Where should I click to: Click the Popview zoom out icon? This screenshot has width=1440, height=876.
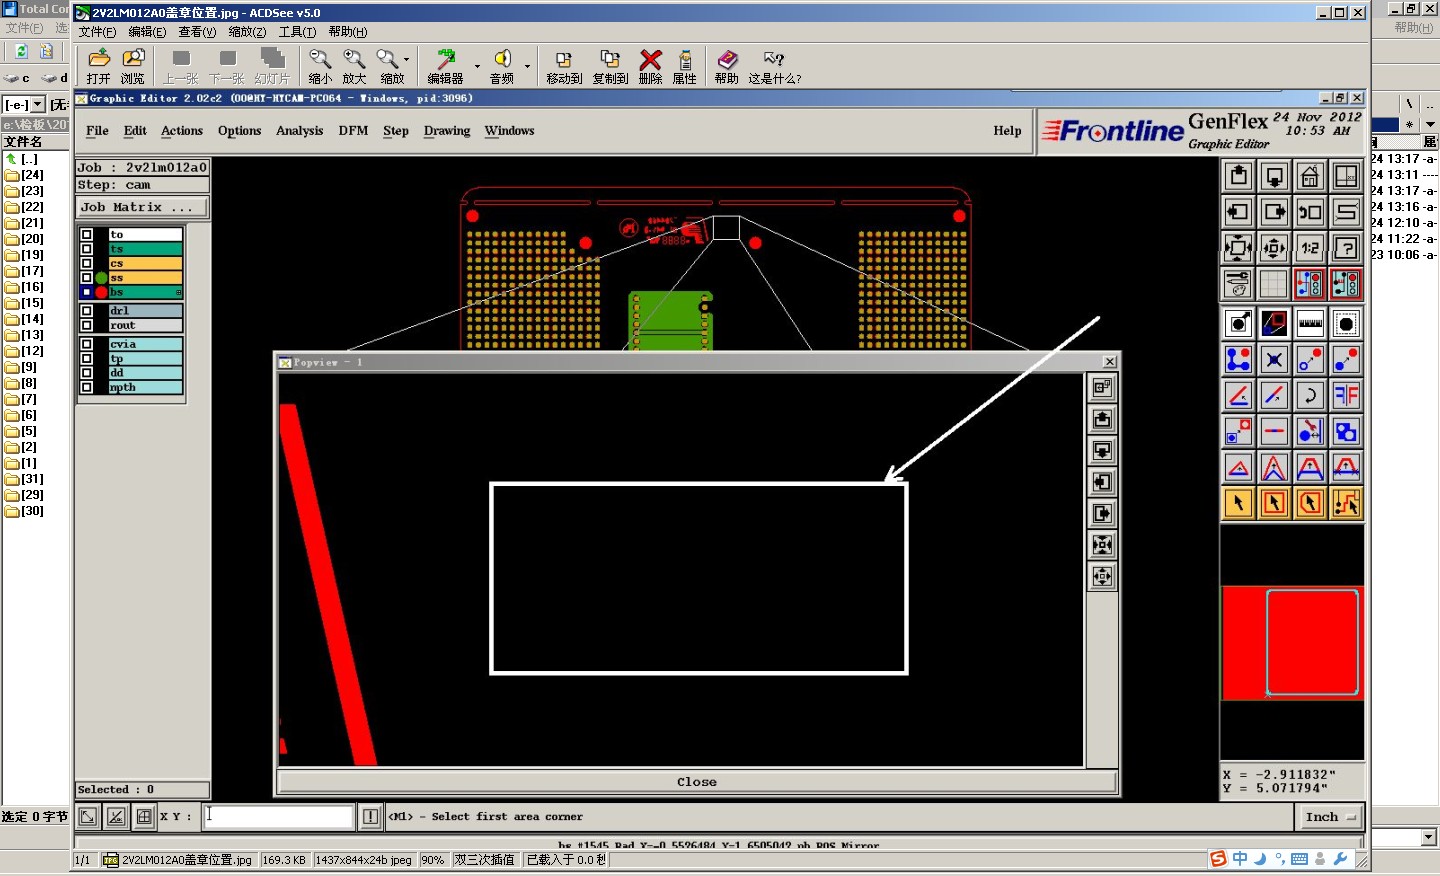[x=1102, y=576]
